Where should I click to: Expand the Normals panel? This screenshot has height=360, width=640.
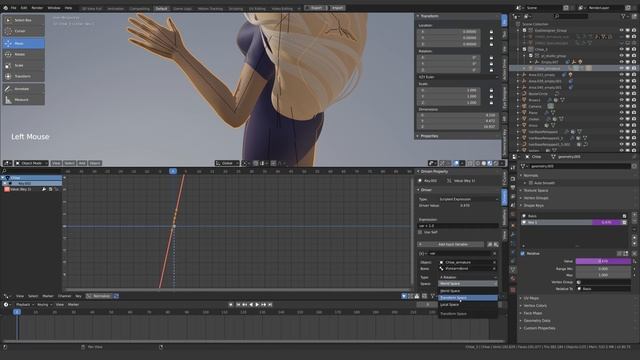pos(531,175)
